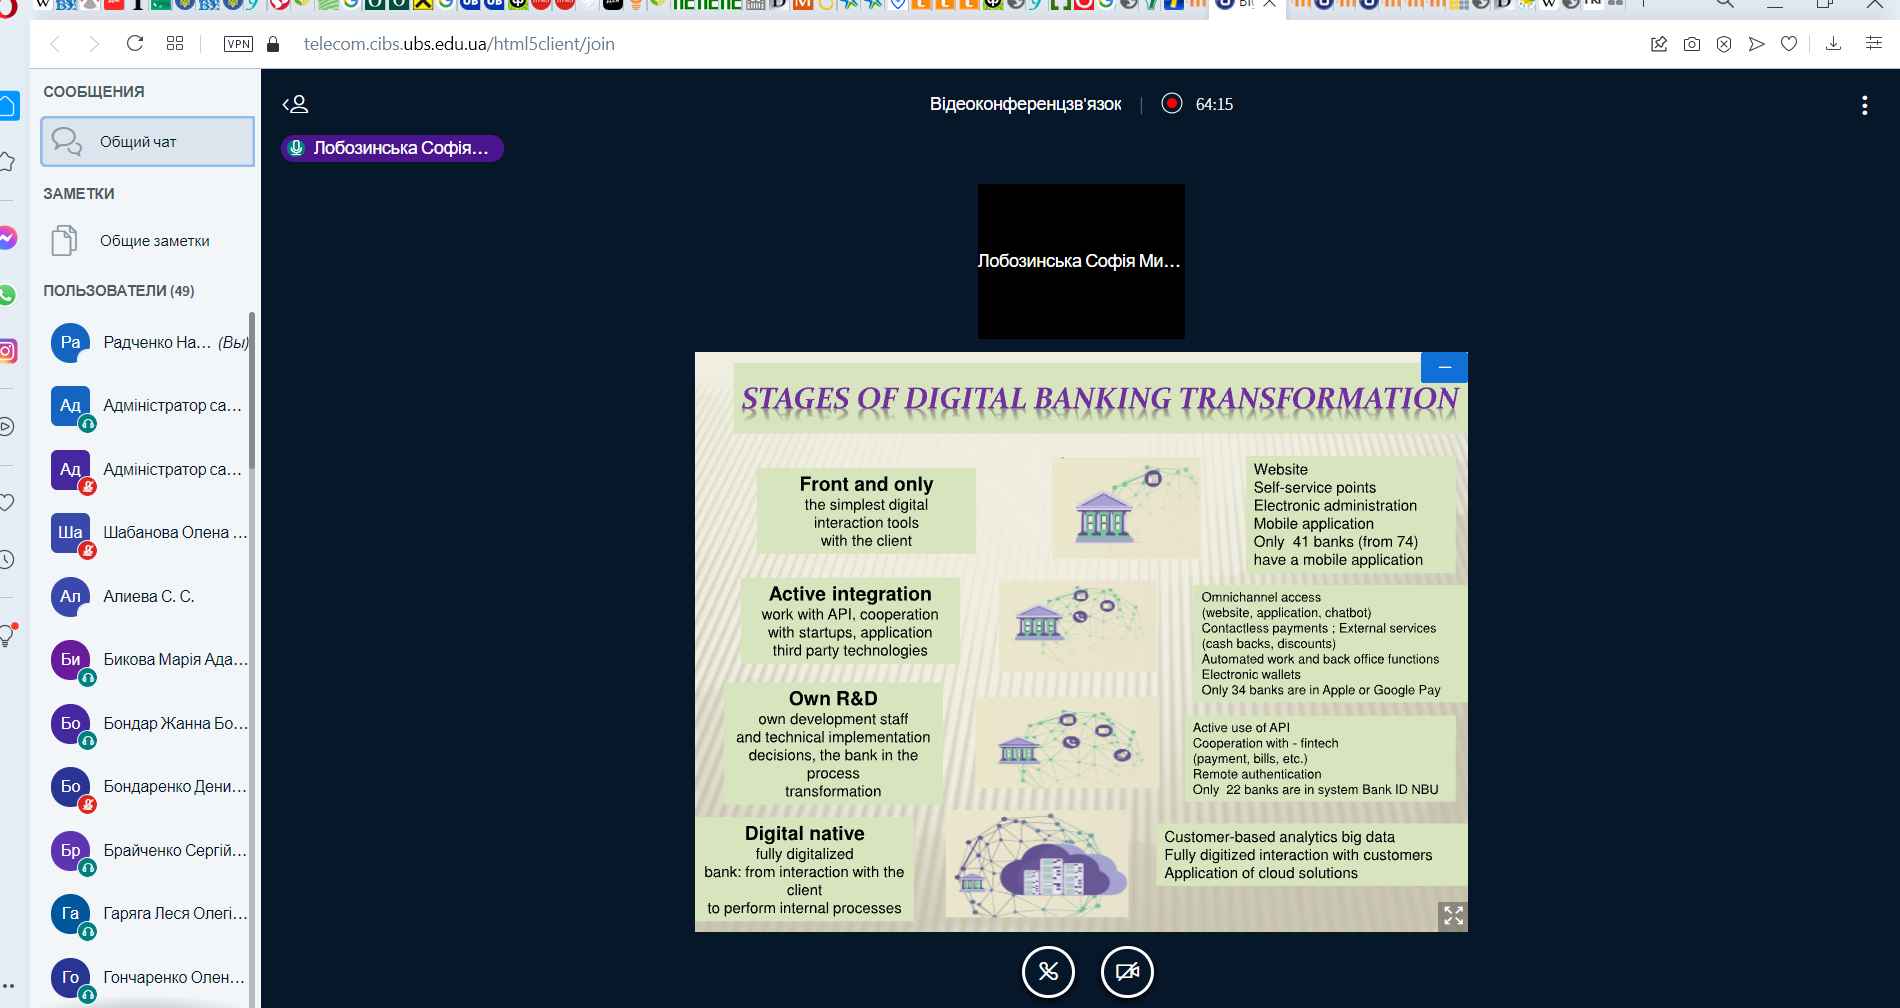
Task: Open the browser downloads icon
Action: [1833, 44]
